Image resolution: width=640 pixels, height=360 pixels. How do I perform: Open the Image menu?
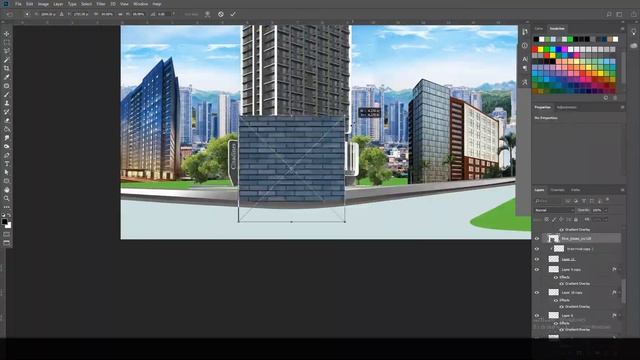point(43,4)
